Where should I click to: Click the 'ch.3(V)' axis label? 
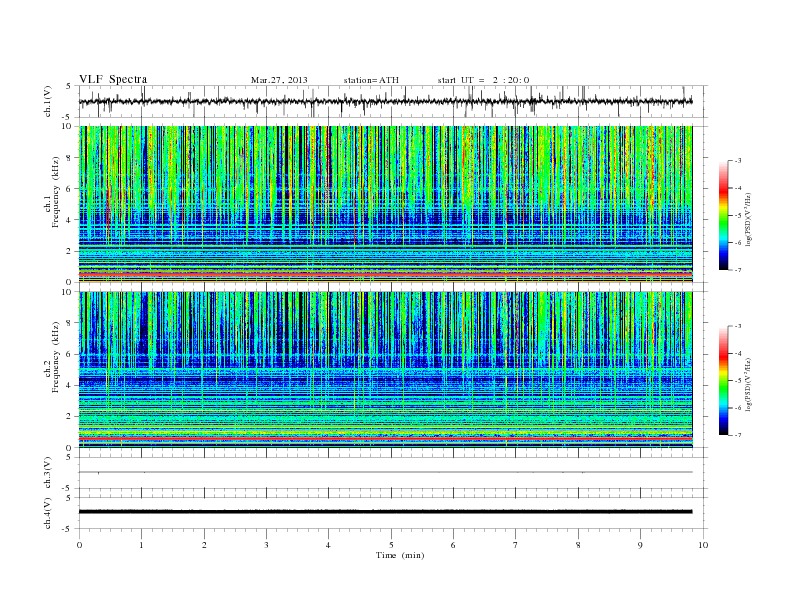pos(48,473)
